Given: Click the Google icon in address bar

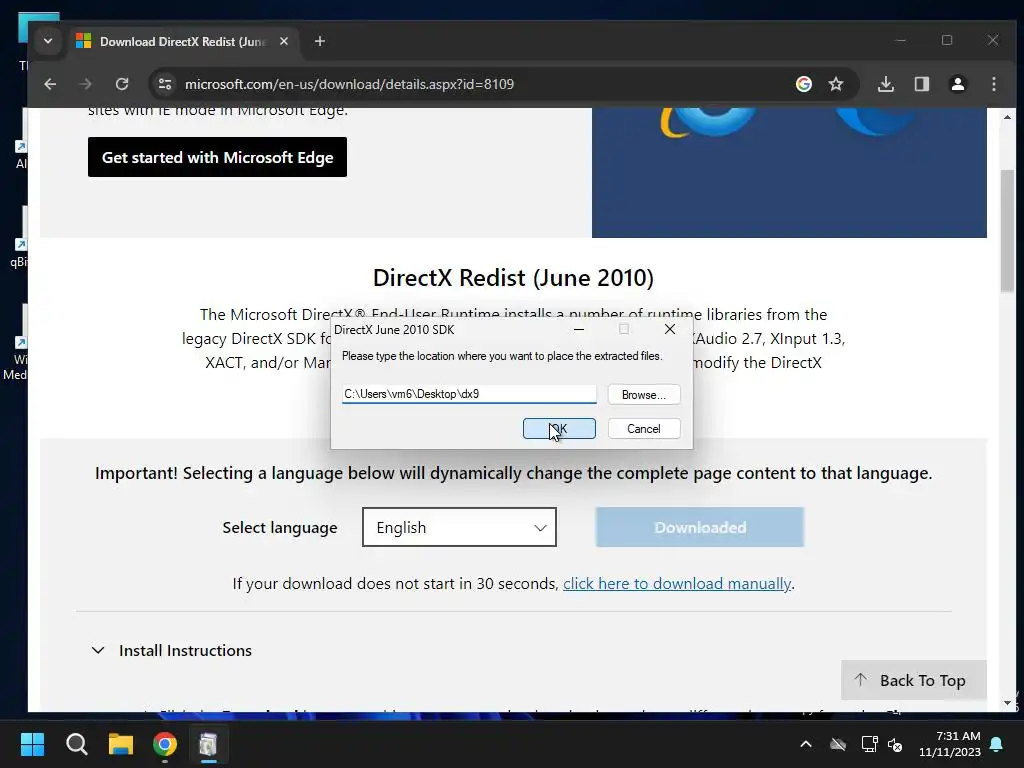Looking at the screenshot, I should click(x=804, y=84).
